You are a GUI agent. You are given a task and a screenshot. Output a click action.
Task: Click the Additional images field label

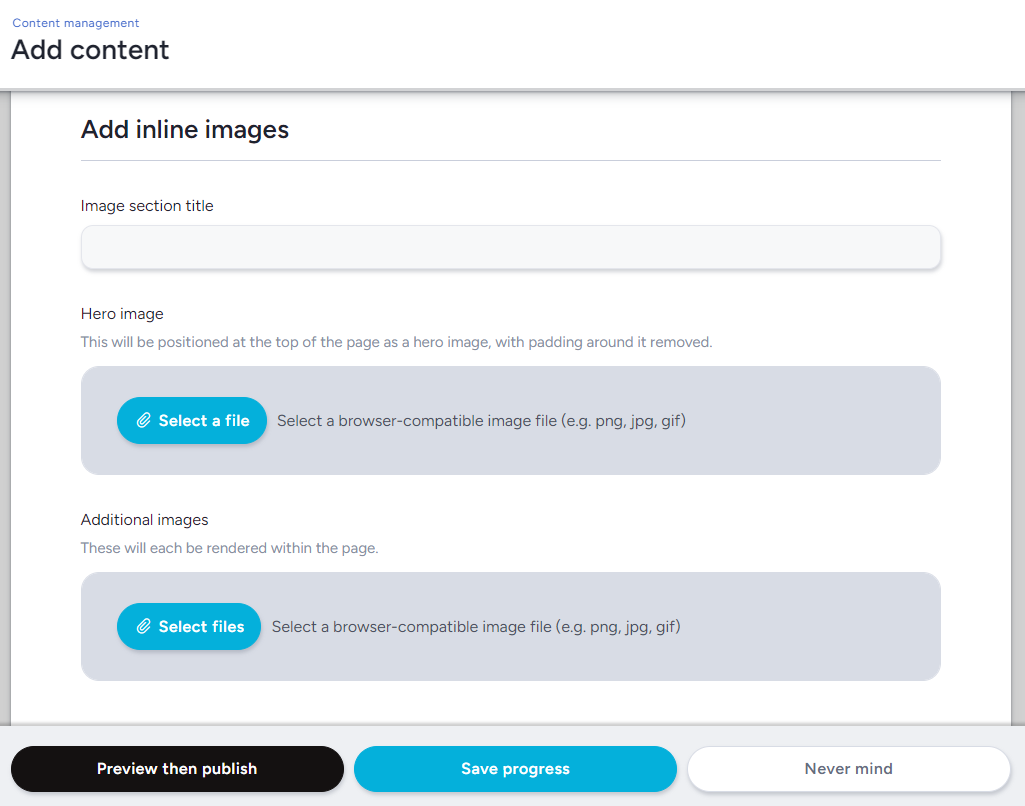click(x=144, y=520)
